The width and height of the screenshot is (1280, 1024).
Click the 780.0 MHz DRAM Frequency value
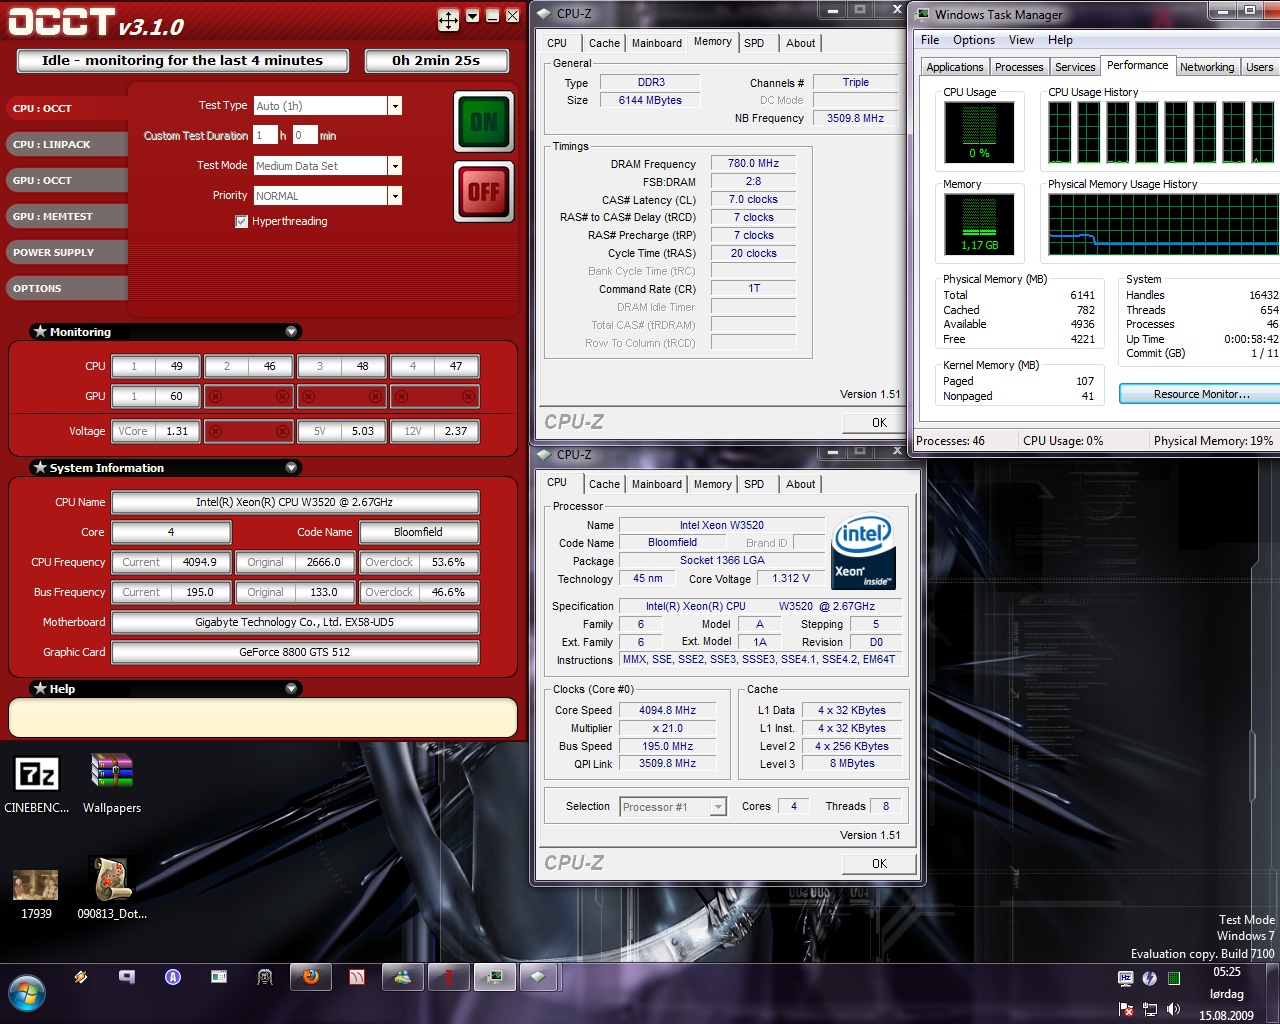(x=753, y=163)
